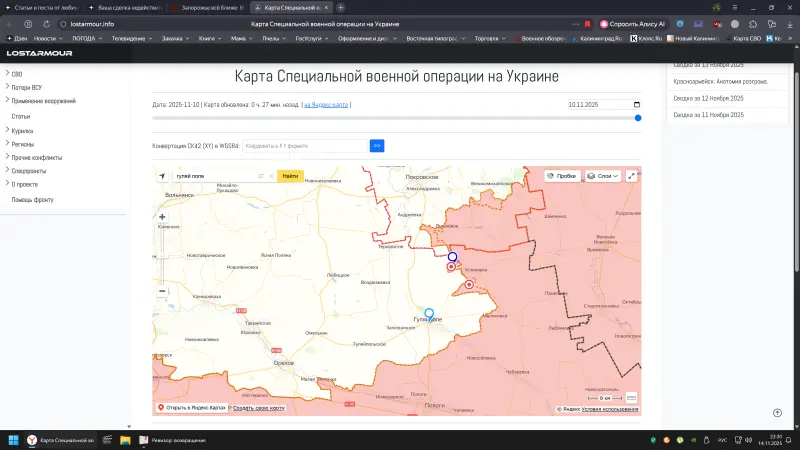Zoom in on the map with plus button

162,216
